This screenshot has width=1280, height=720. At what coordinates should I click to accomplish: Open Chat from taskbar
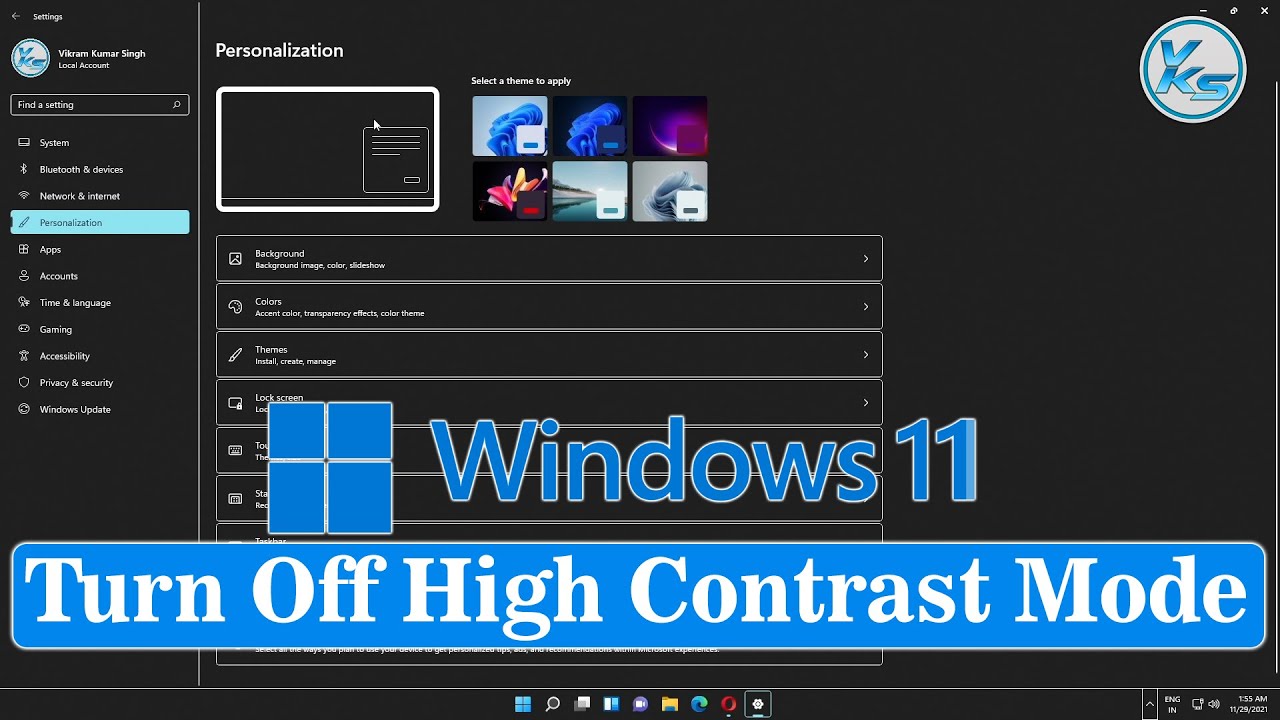coord(641,704)
